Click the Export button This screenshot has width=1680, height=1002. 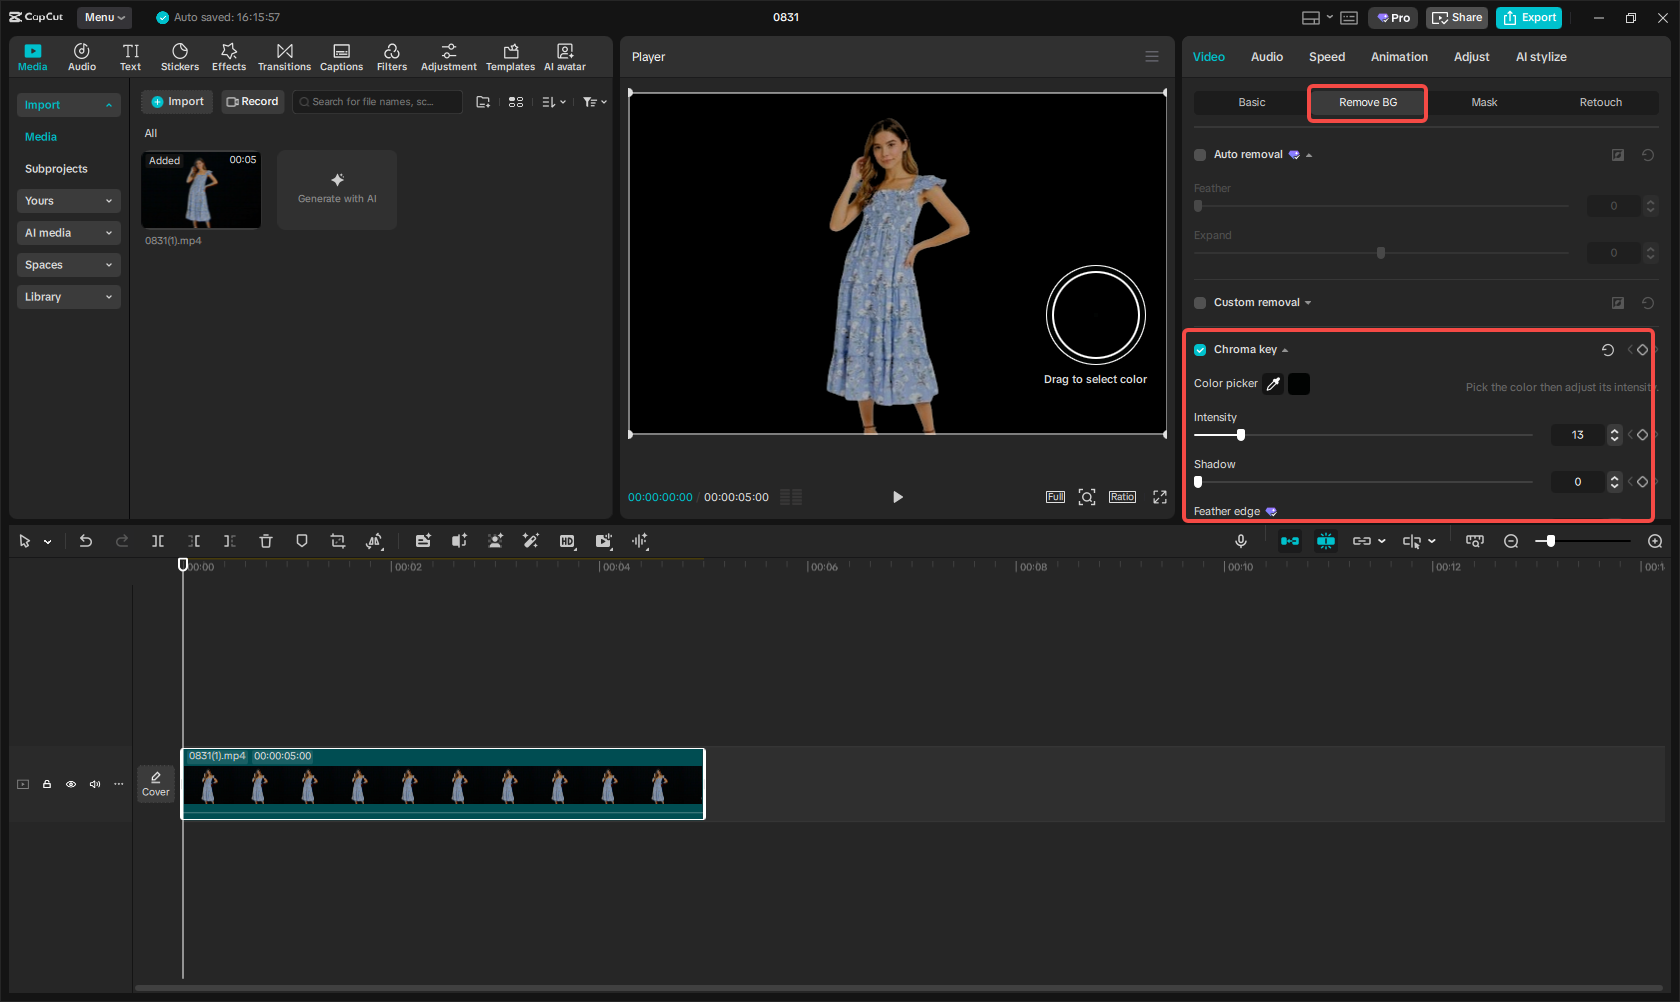tap(1528, 17)
